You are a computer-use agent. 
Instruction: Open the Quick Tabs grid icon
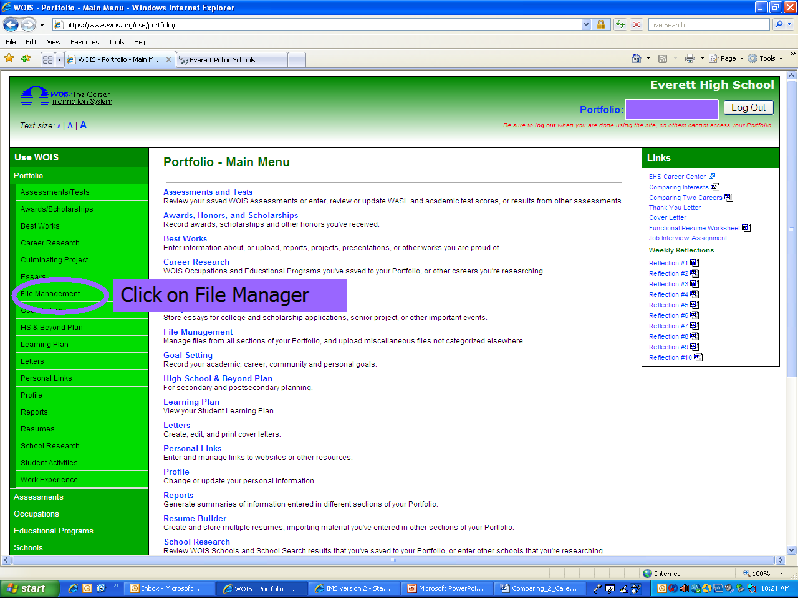coord(47,60)
